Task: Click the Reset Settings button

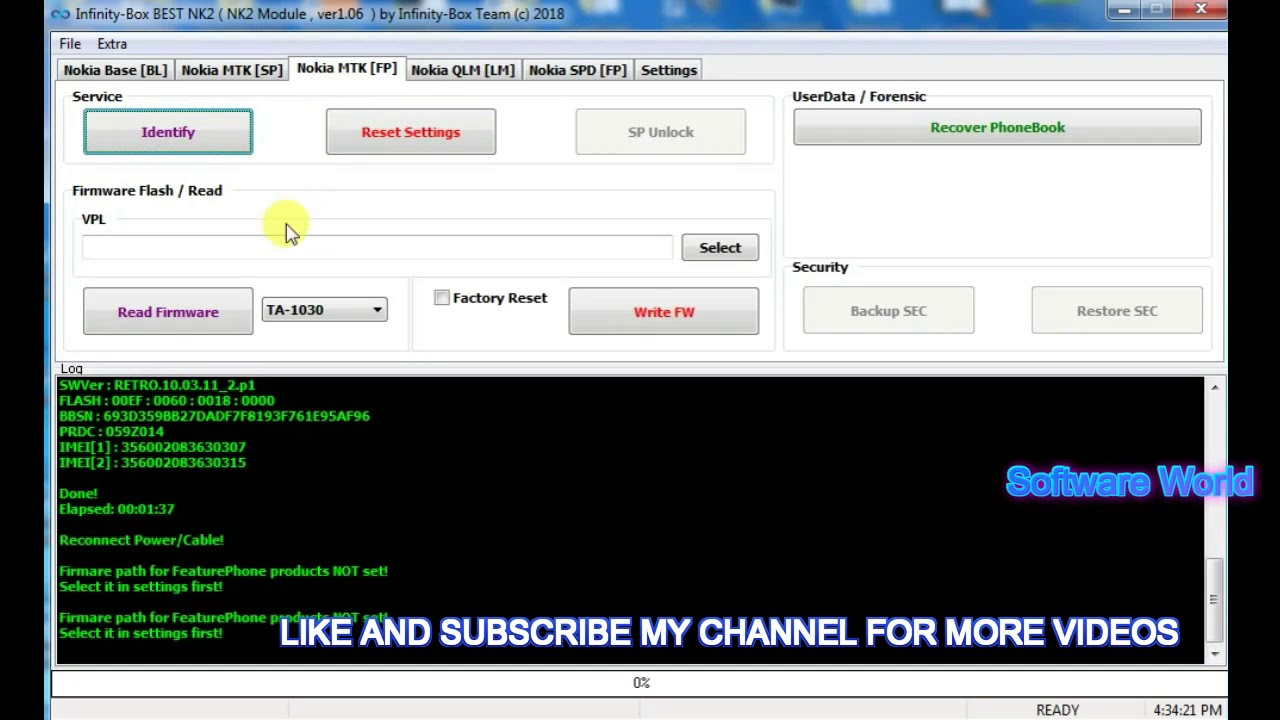Action: pos(411,132)
